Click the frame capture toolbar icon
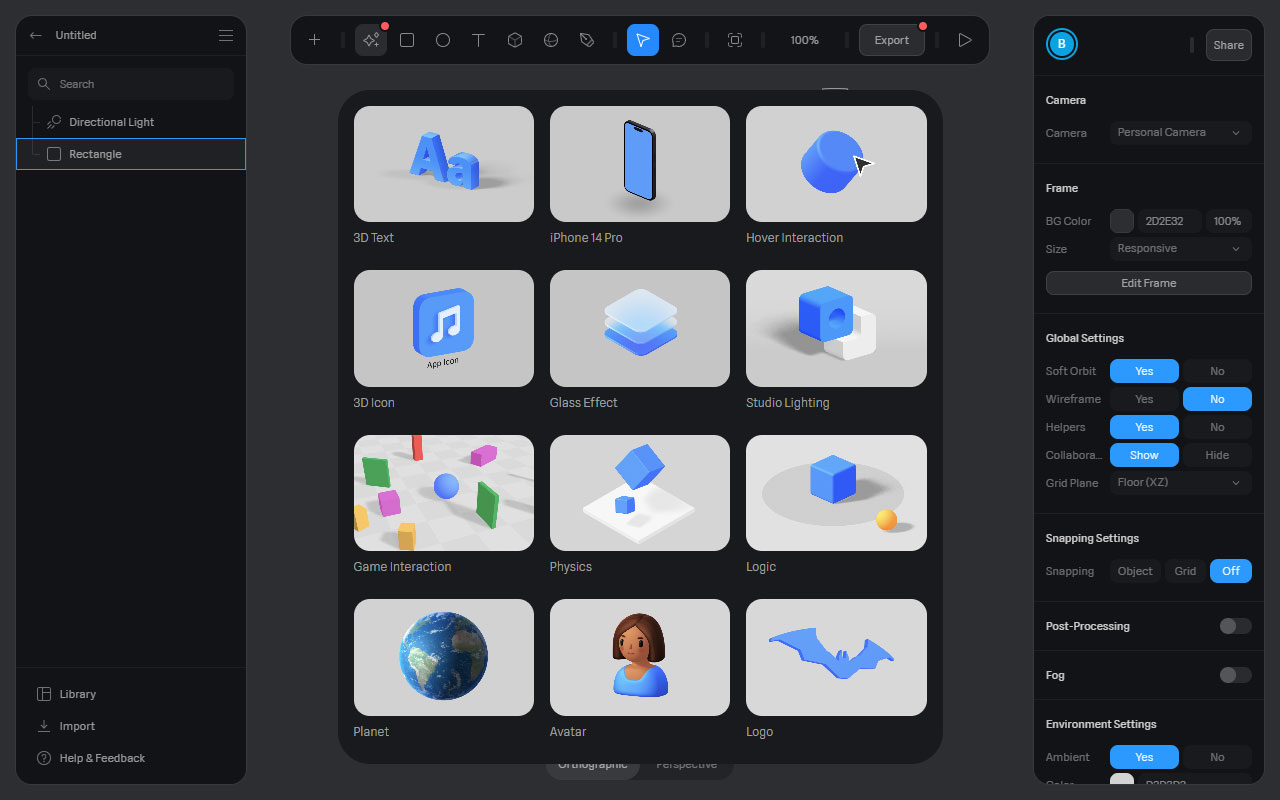1280x800 pixels. 735,40
